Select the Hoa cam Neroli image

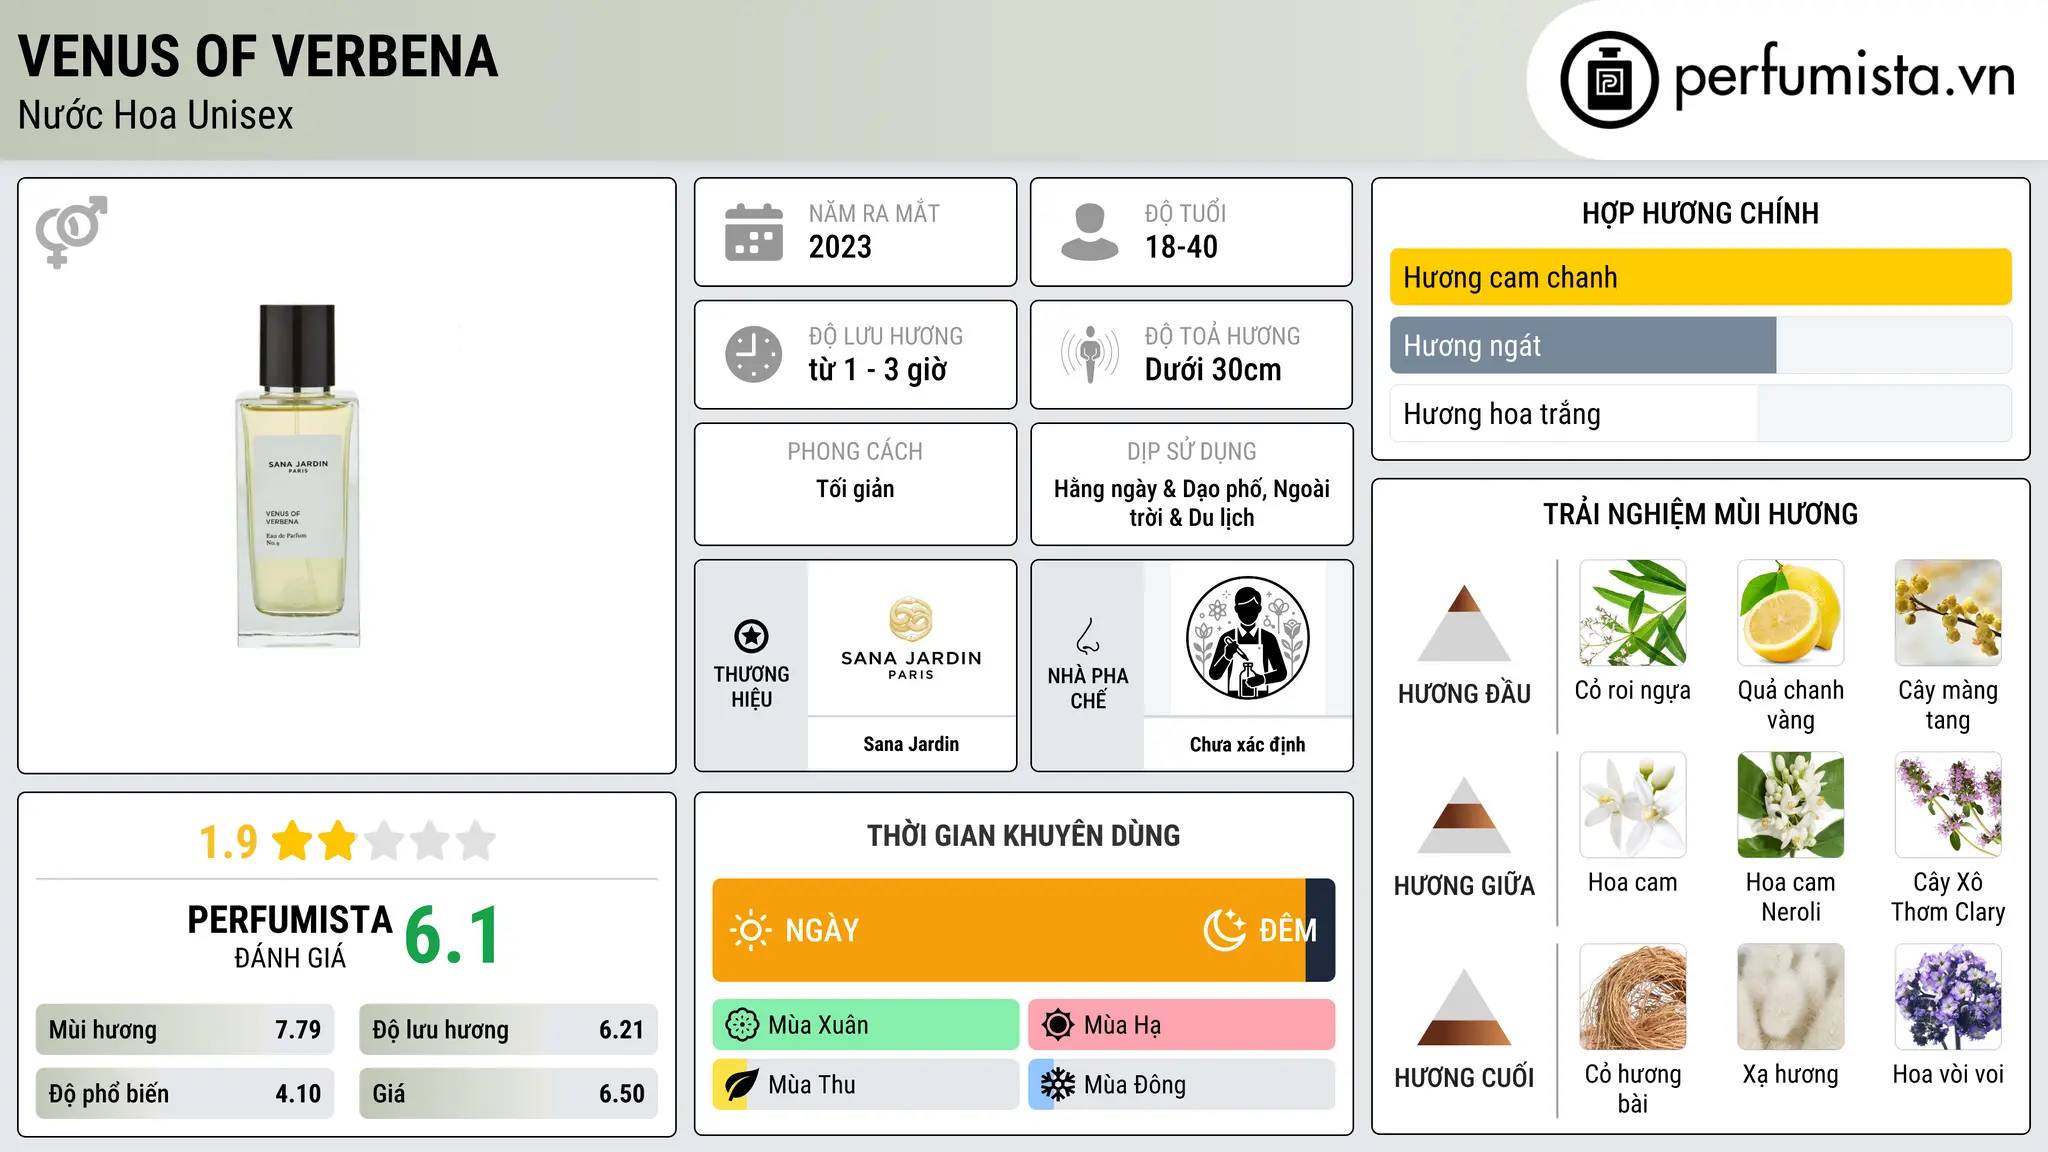pyautogui.click(x=1791, y=805)
